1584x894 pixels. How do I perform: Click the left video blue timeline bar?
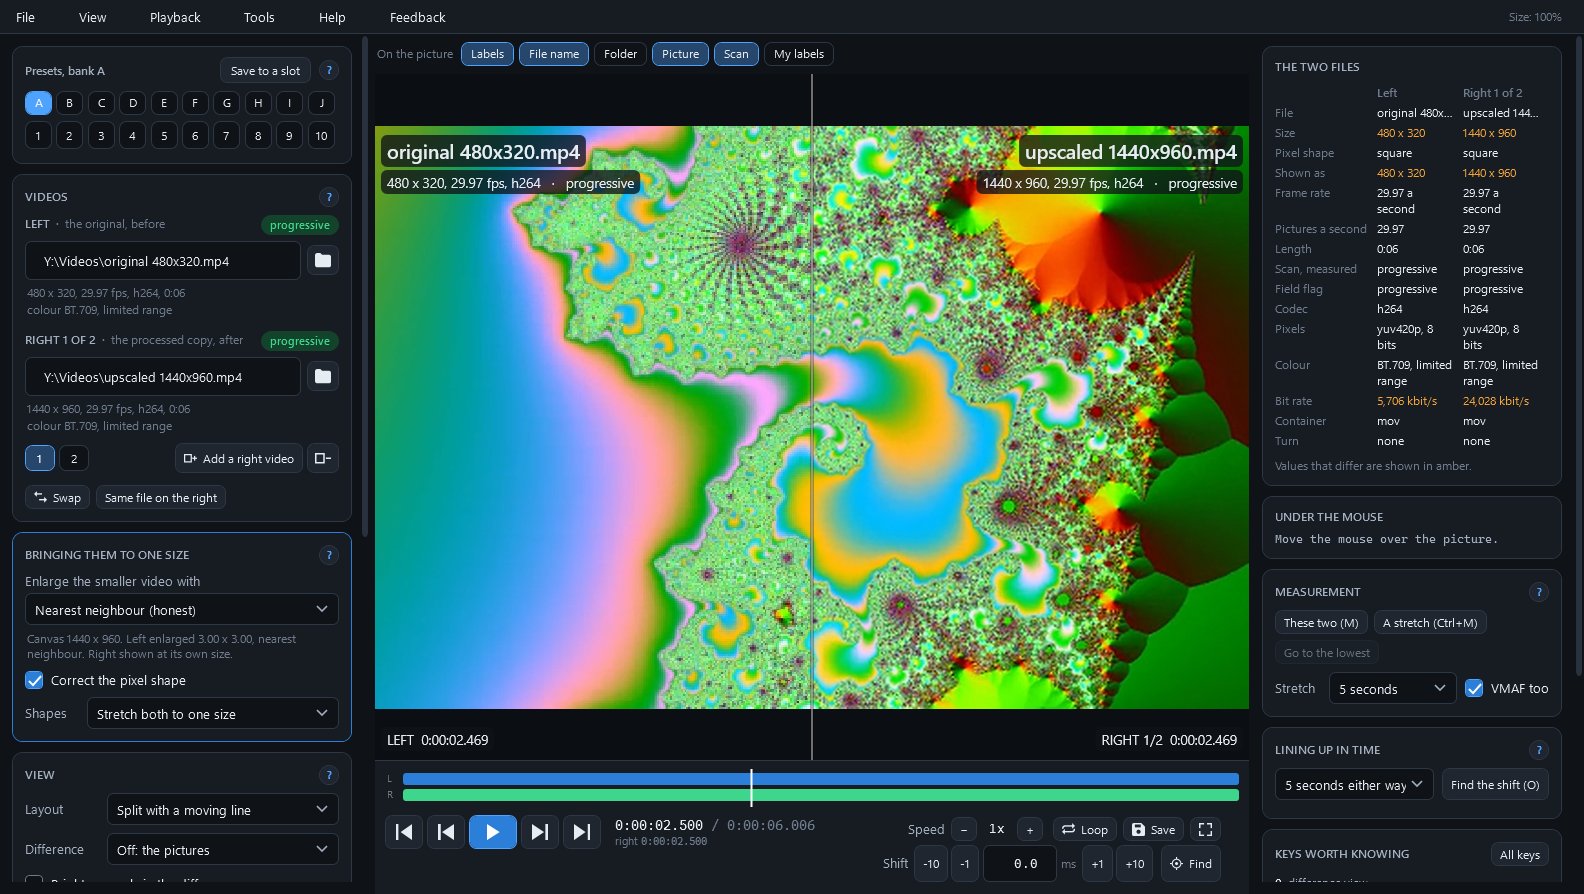point(821,779)
